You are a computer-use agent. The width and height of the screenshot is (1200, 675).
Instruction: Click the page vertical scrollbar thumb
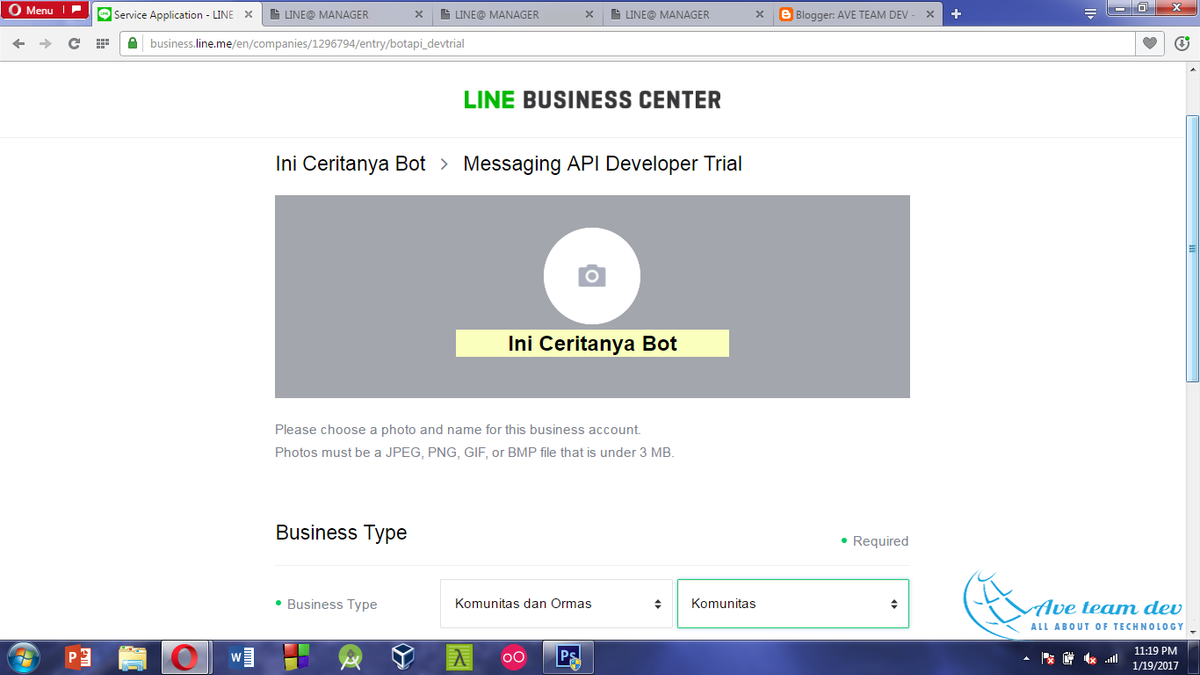click(1192, 250)
